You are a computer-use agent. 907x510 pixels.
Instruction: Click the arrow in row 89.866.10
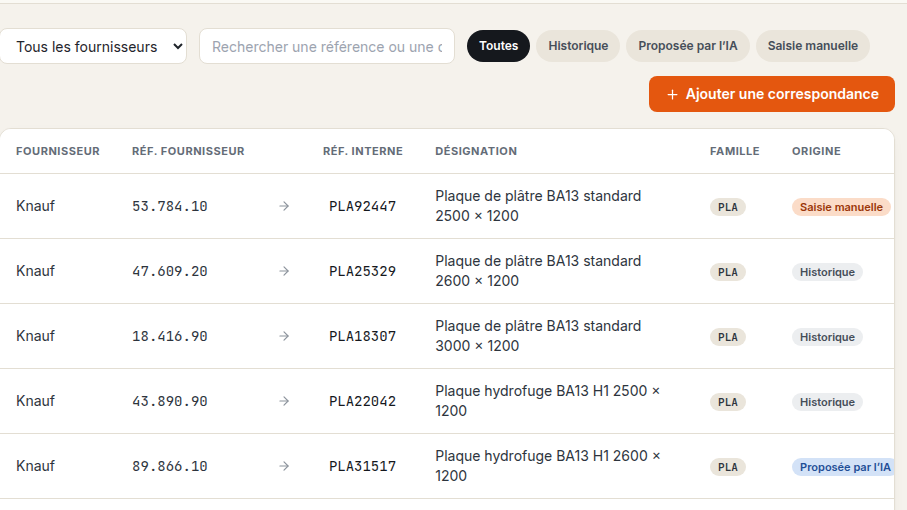pyautogui.click(x=284, y=466)
